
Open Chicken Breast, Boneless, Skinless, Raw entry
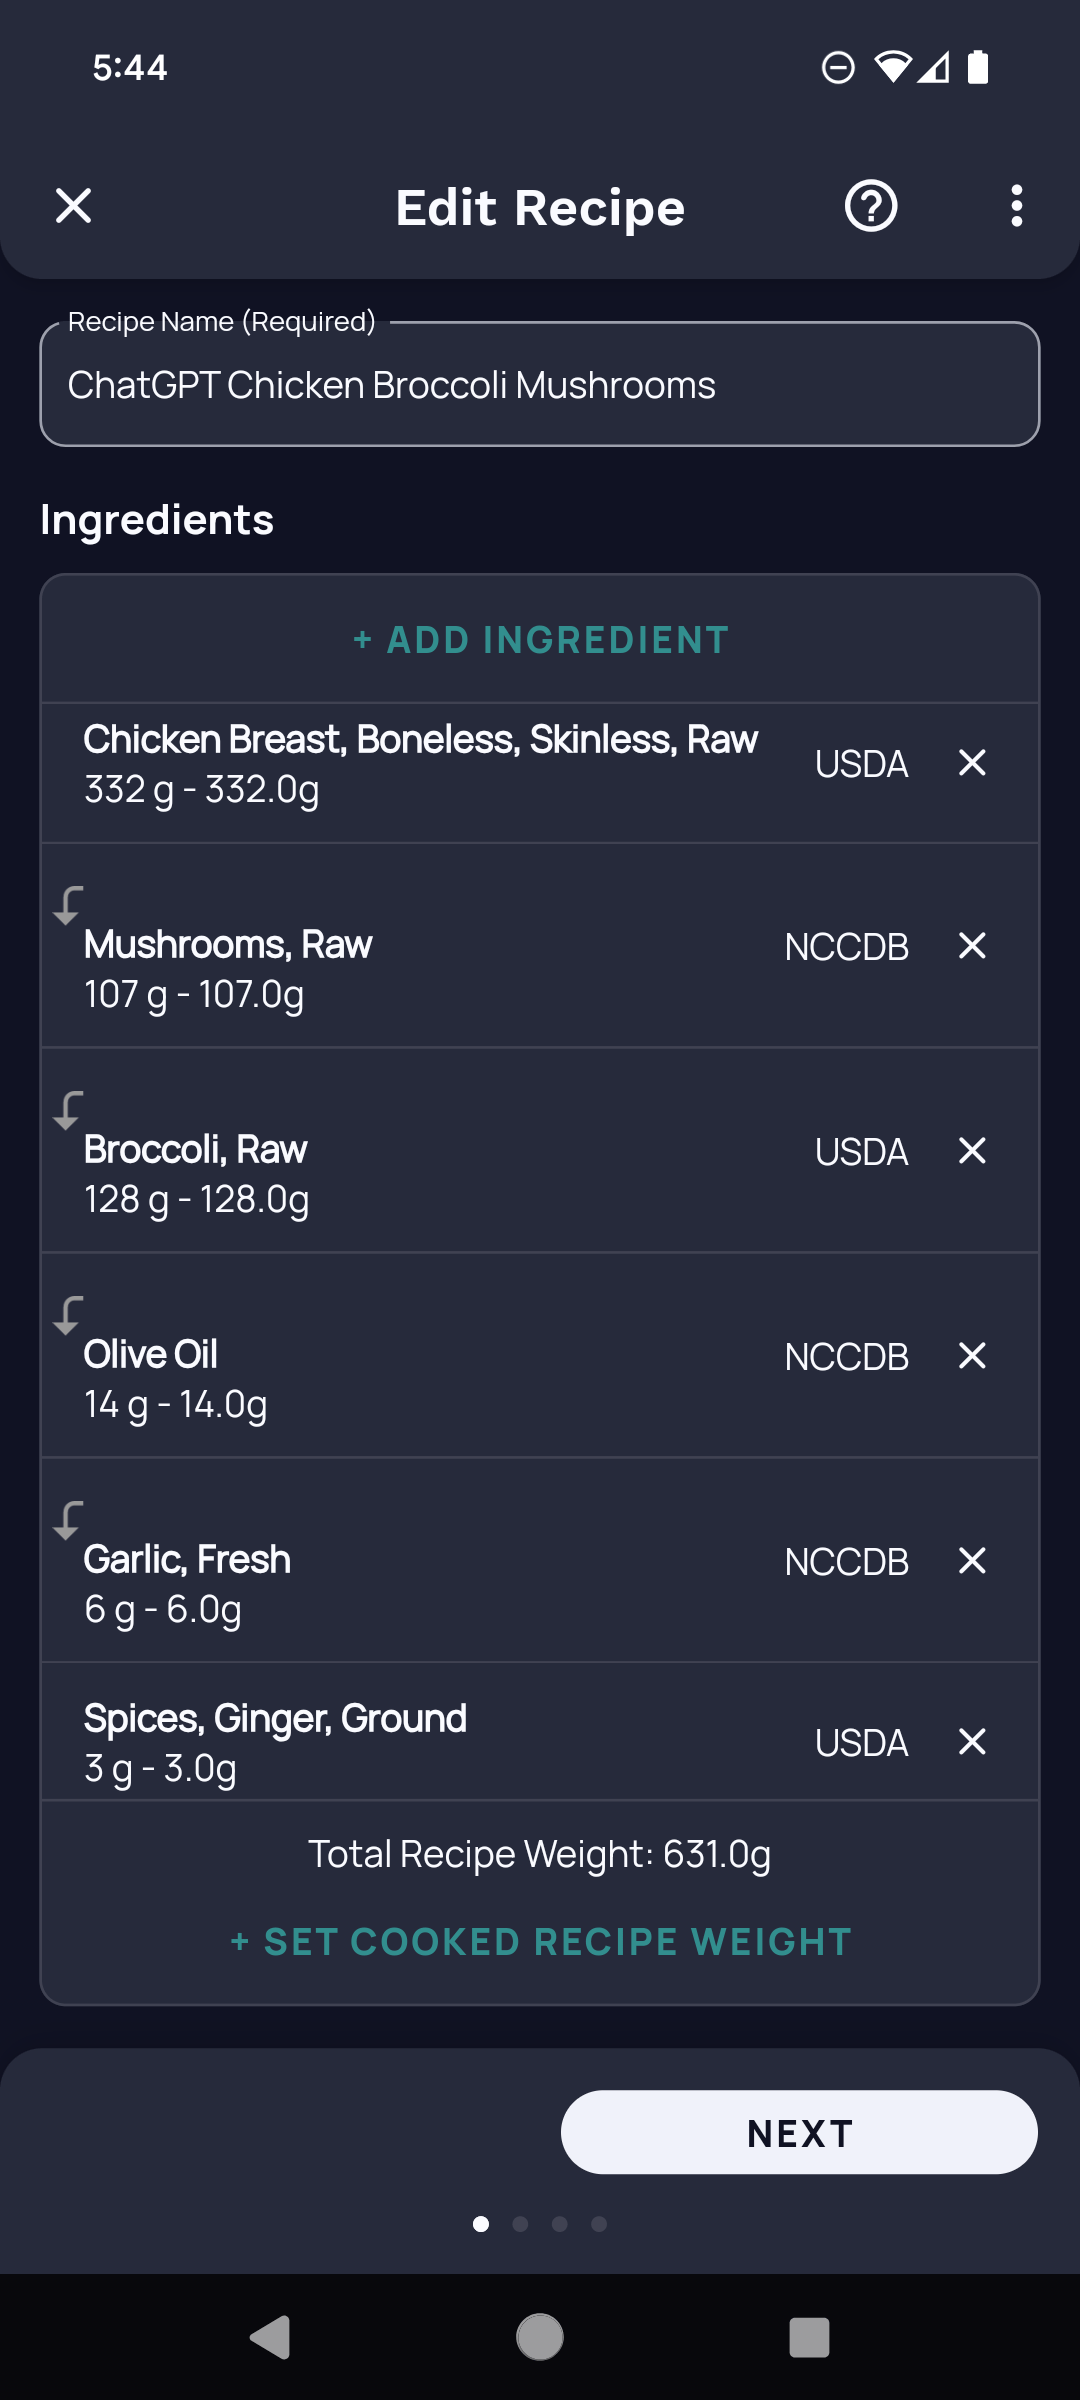[420, 765]
